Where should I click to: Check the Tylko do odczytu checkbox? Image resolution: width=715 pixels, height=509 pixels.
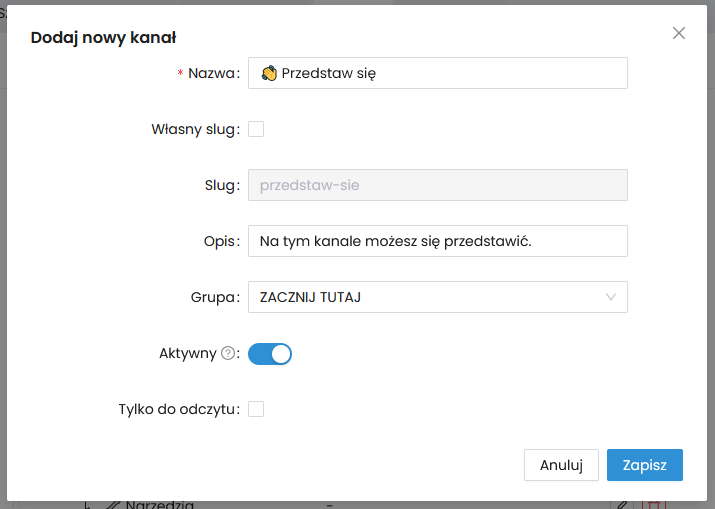click(256, 409)
